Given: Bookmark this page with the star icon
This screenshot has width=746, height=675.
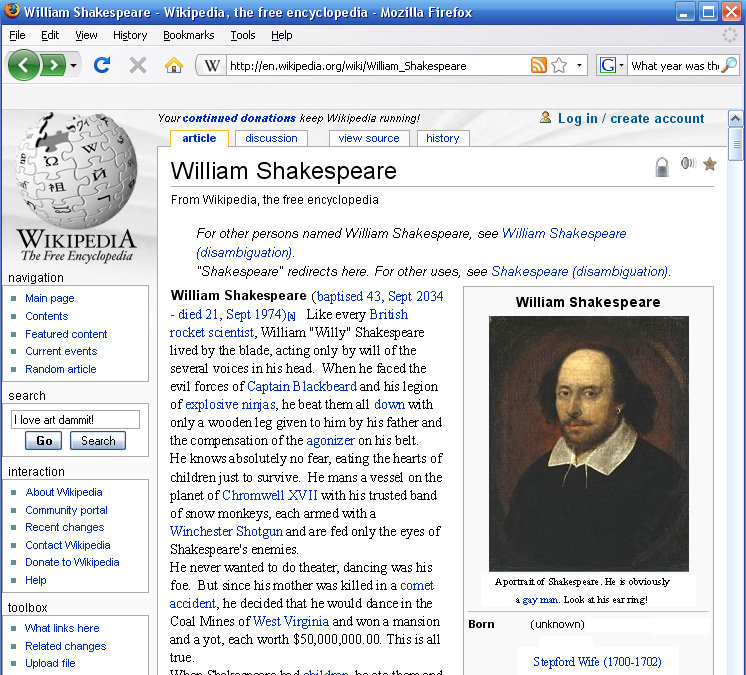Looking at the screenshot, I should click(x=559, y=65).
